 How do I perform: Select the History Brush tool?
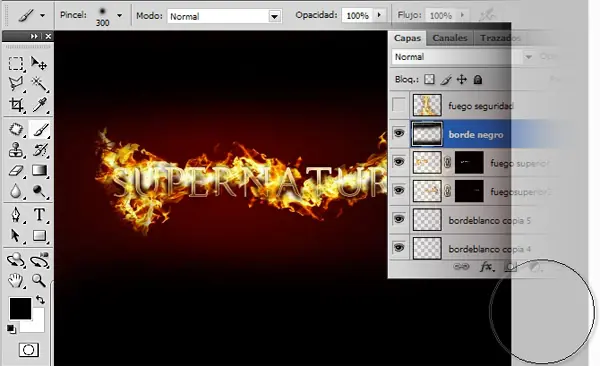click(39, 150)
